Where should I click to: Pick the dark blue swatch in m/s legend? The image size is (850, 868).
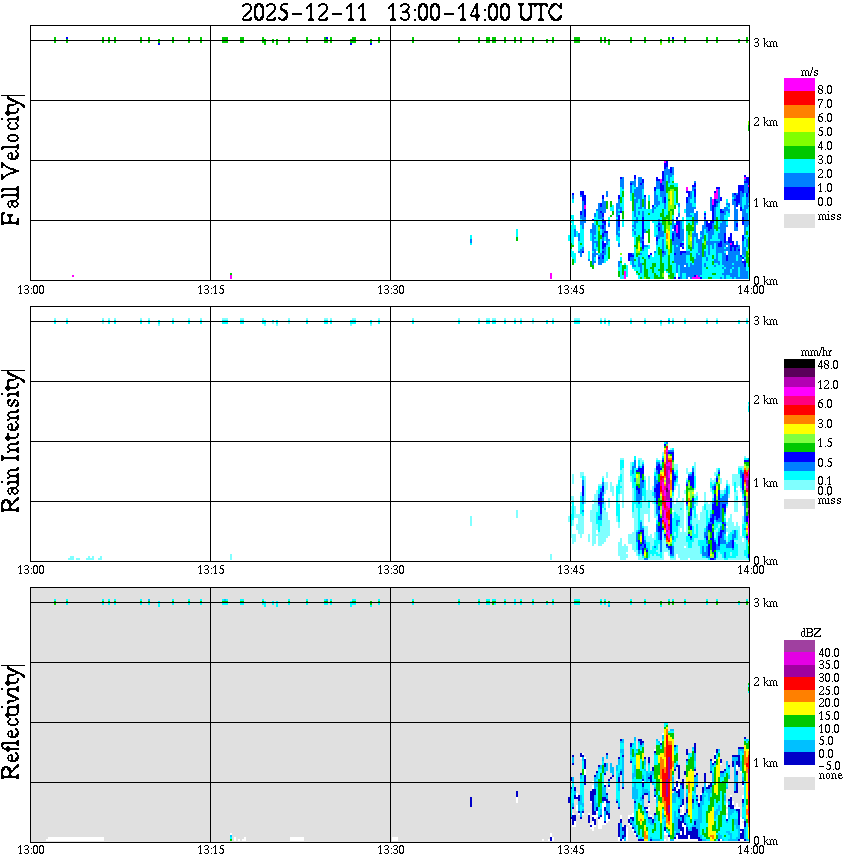[x=799, y=194]
